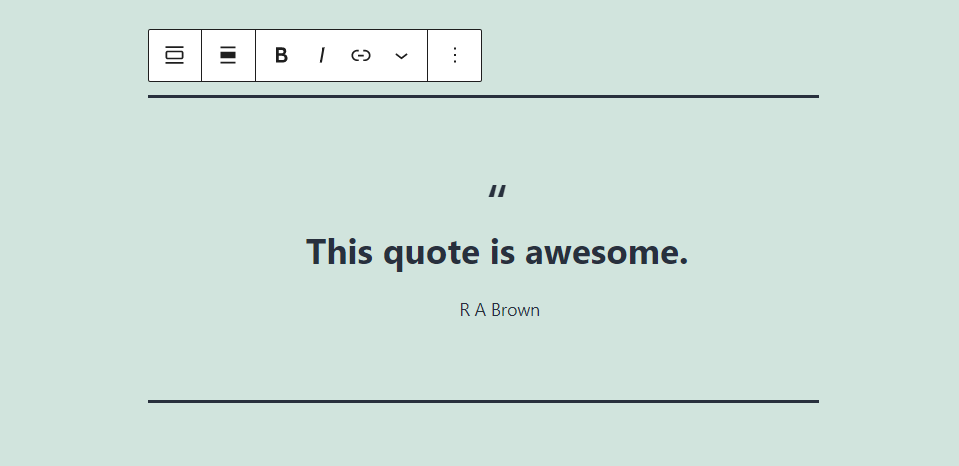Click the word 'awesome.' in the quote
This screenshot has width=959, height=466.
(x=607, y=252)
